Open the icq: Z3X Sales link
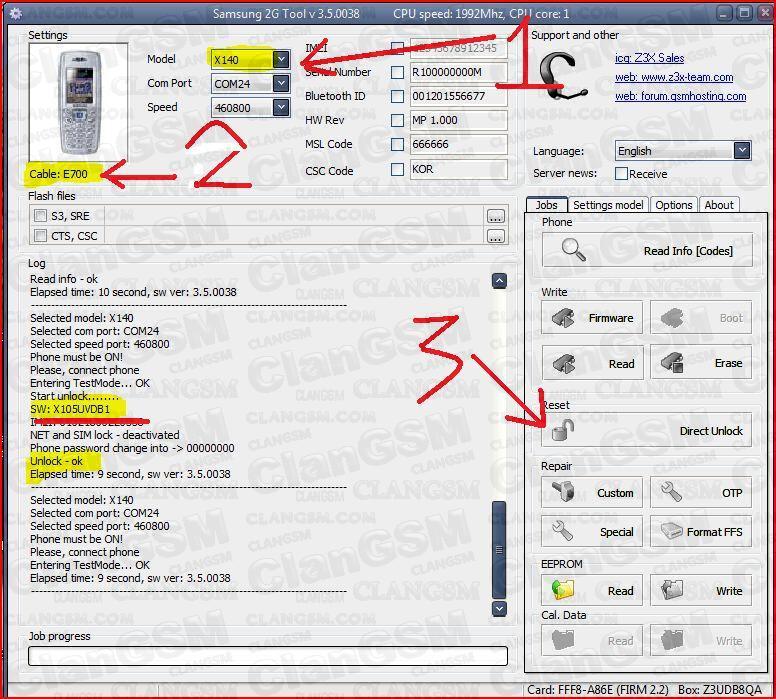 click(x=649, y=58)
